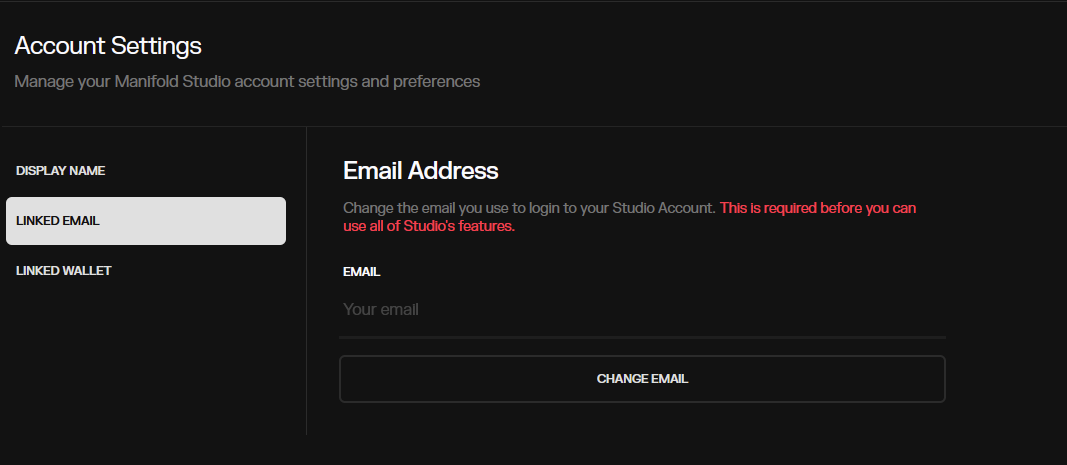Click the Account Settings page heading
1067x465 pixels.
(x=108, y=45)
